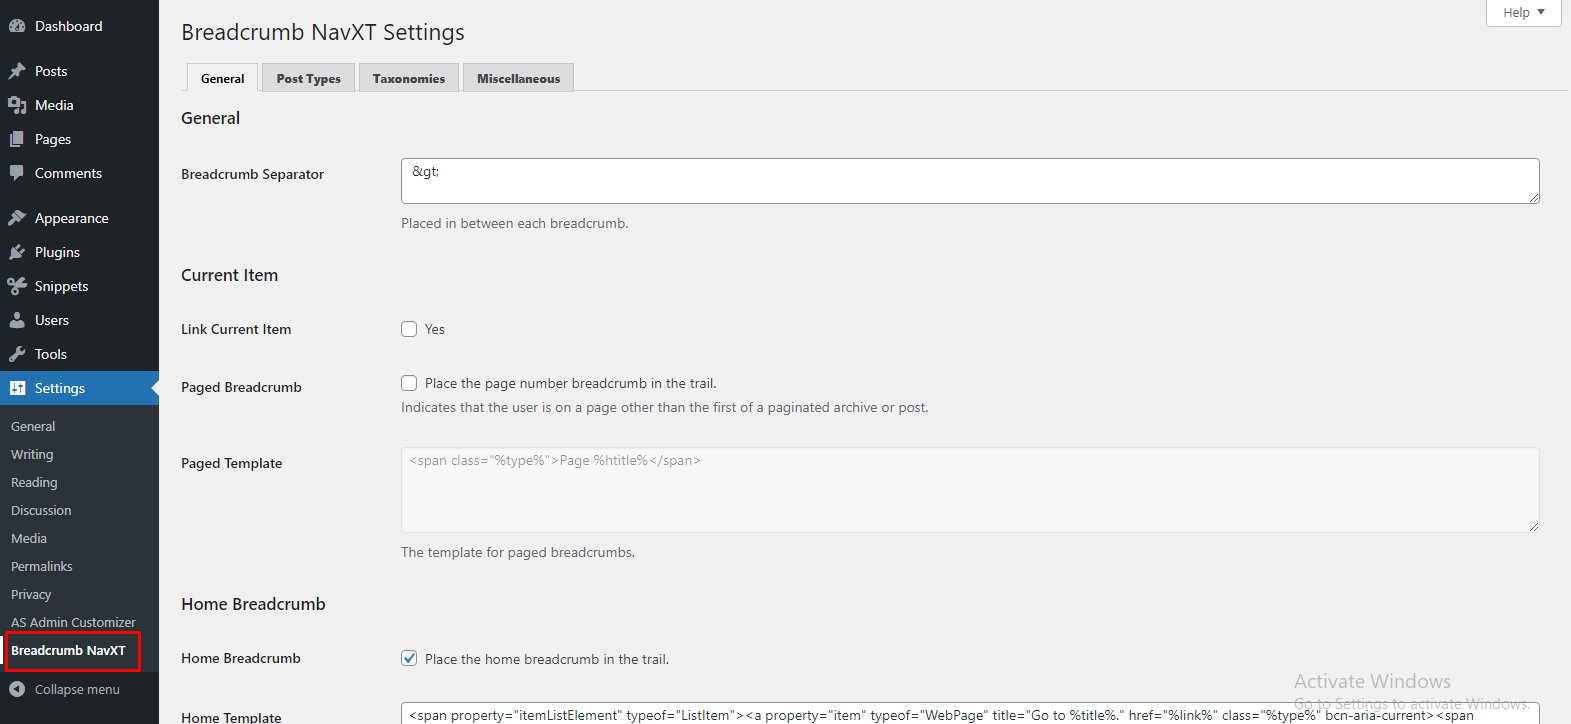Open the Permalinks settings link
The image size is (1571, 724).
click(x=42, y=566)
